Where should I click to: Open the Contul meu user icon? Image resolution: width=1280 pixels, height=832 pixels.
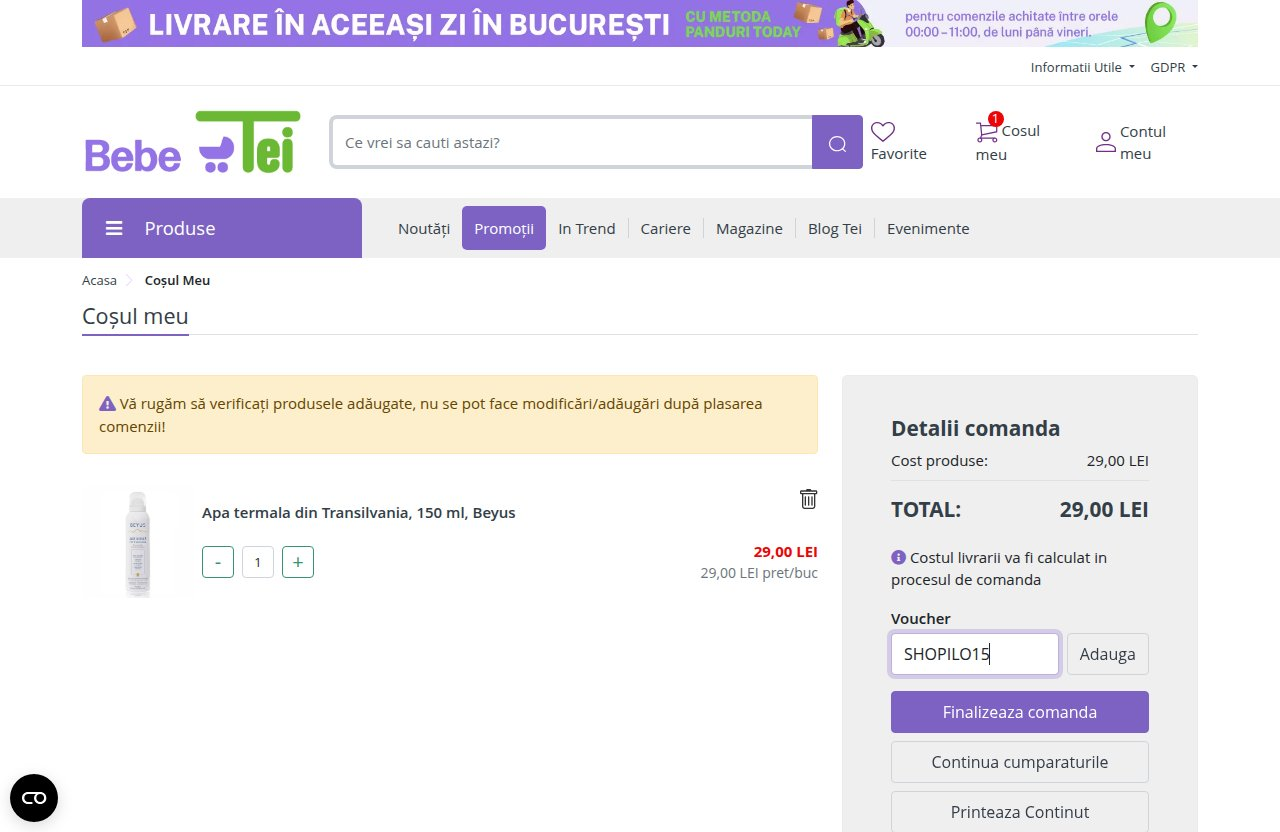1105,142
